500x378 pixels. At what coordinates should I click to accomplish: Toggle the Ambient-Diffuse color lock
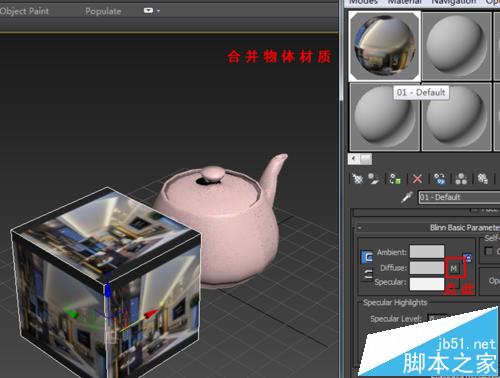(x=368, y=257)
